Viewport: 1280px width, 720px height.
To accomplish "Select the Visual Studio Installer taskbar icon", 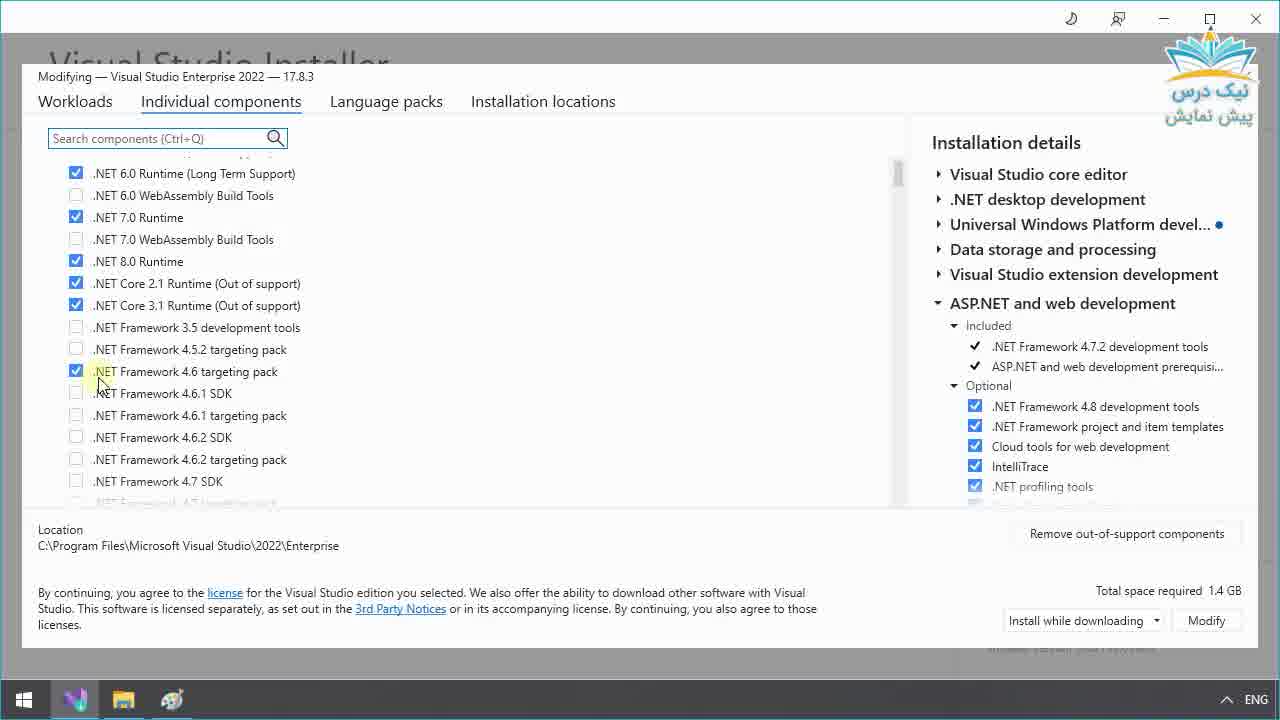I will click(x=74, y=699).
